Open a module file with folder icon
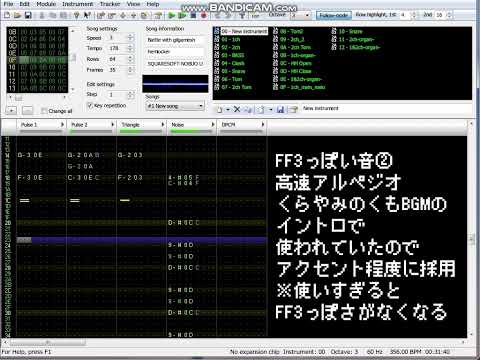480x360 pixels. click(17, 15)
